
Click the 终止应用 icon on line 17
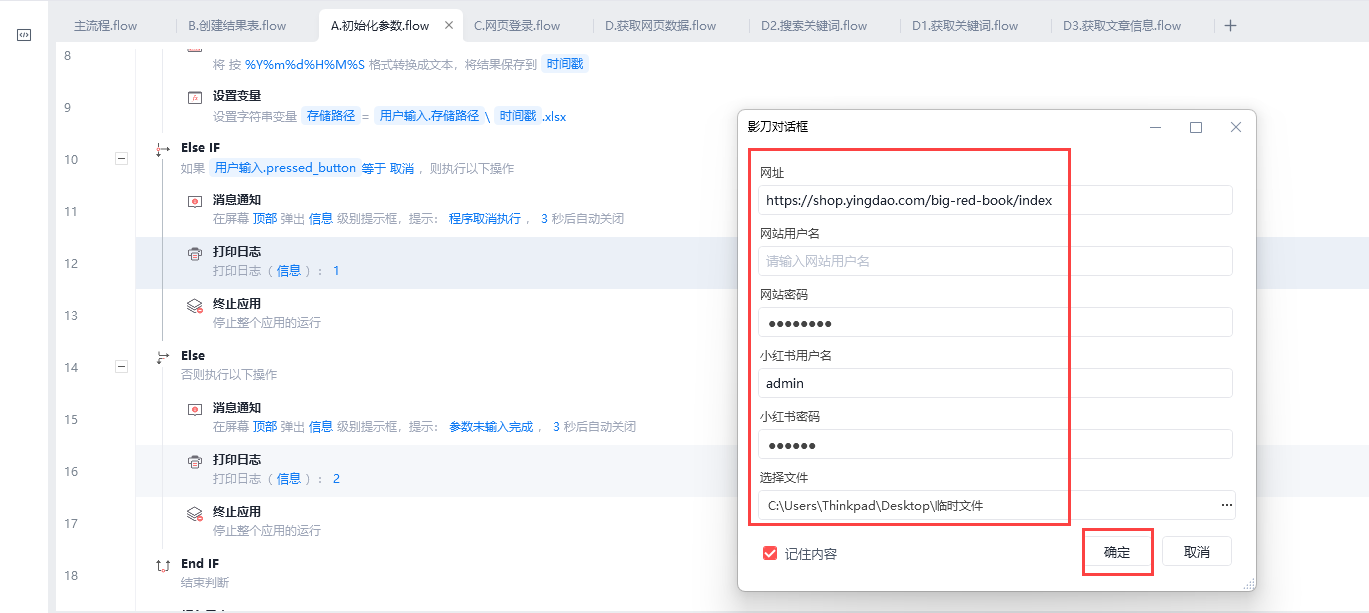(195, 513)
